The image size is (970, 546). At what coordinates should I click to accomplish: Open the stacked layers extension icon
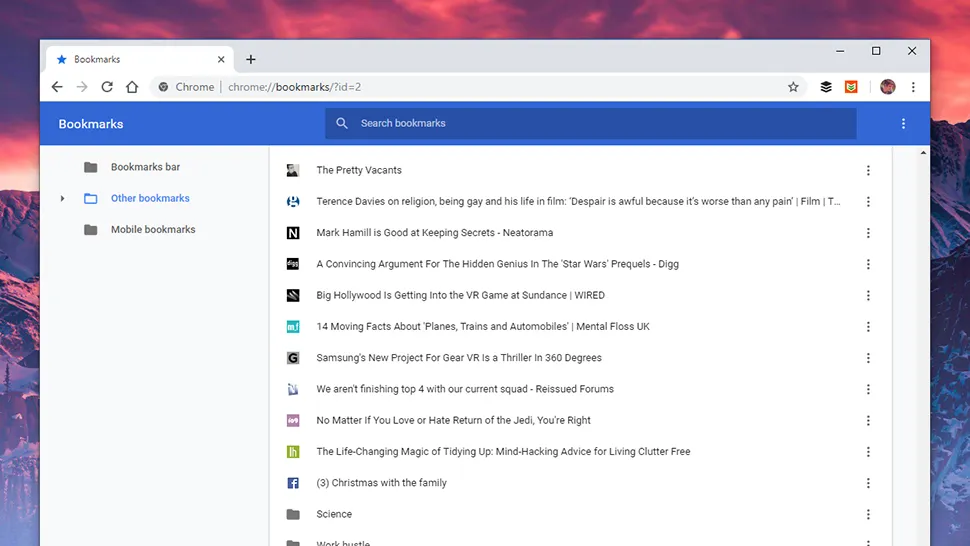(826, 87)
